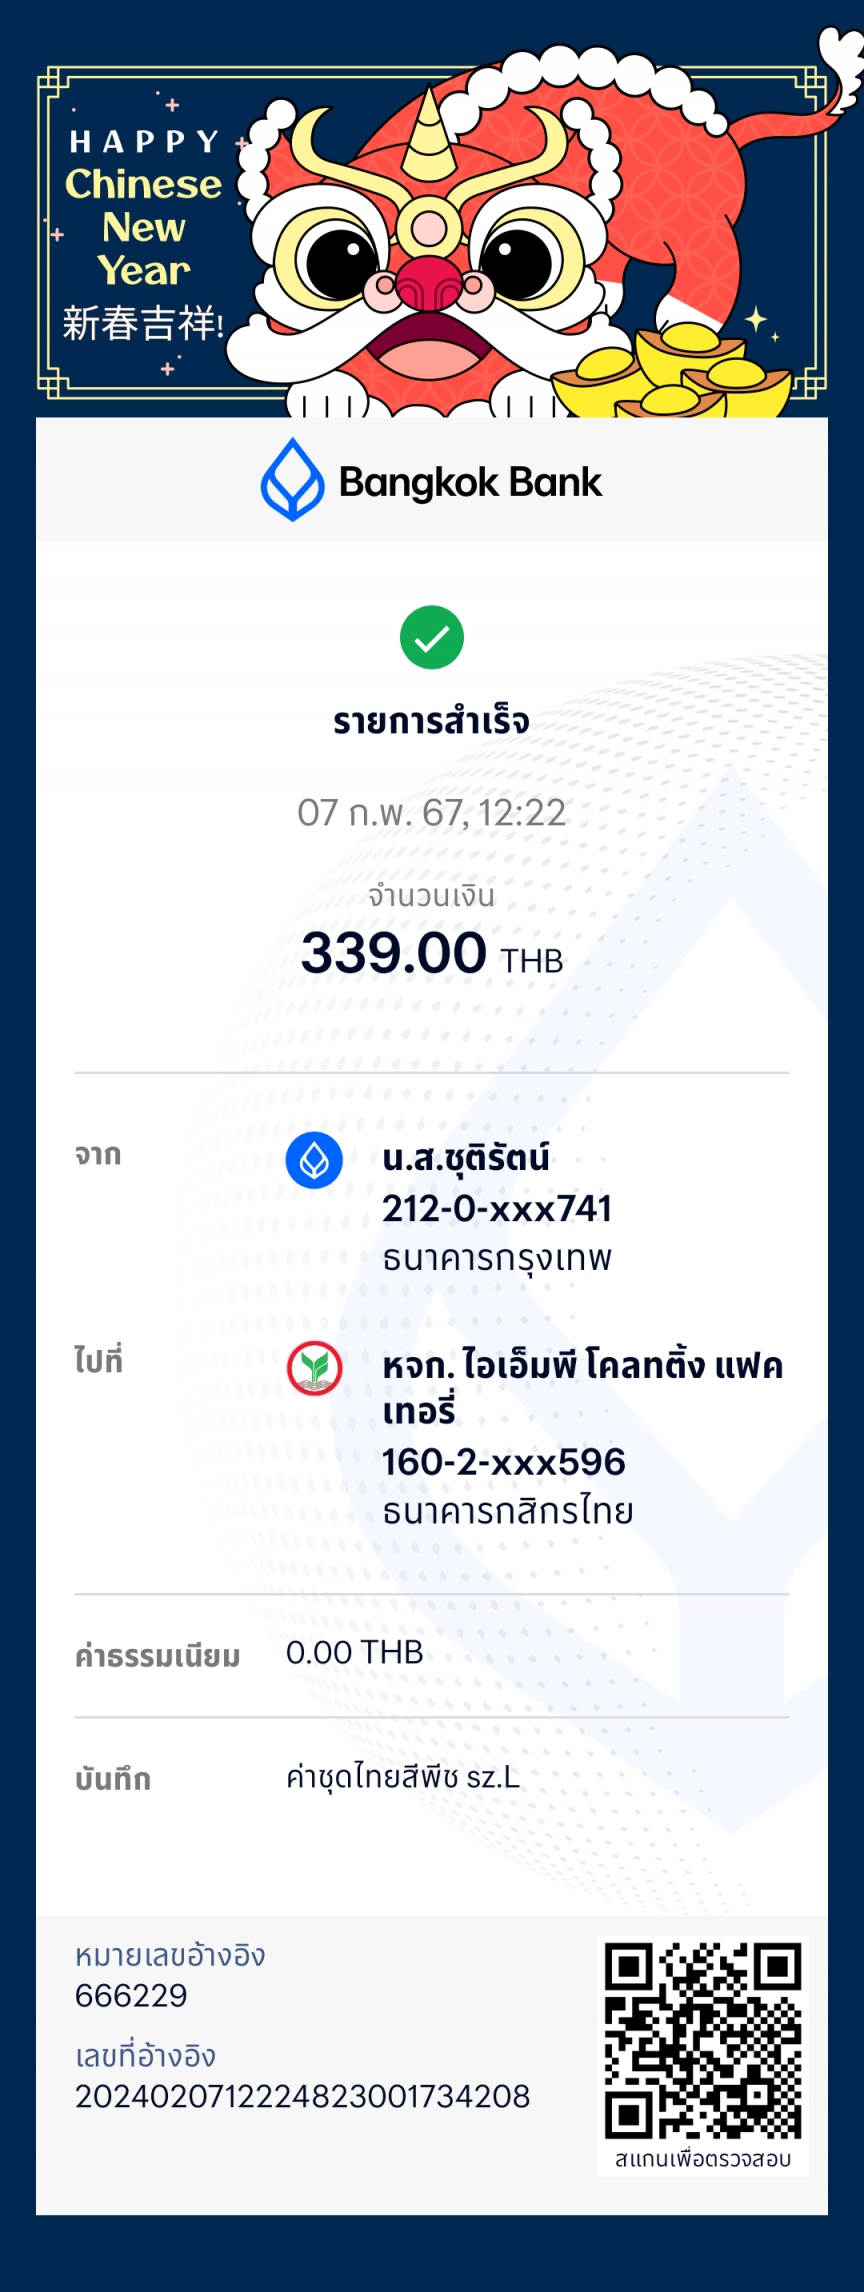Tap the green success checkmark icon

pyautogui.click(x=432, y=637)
